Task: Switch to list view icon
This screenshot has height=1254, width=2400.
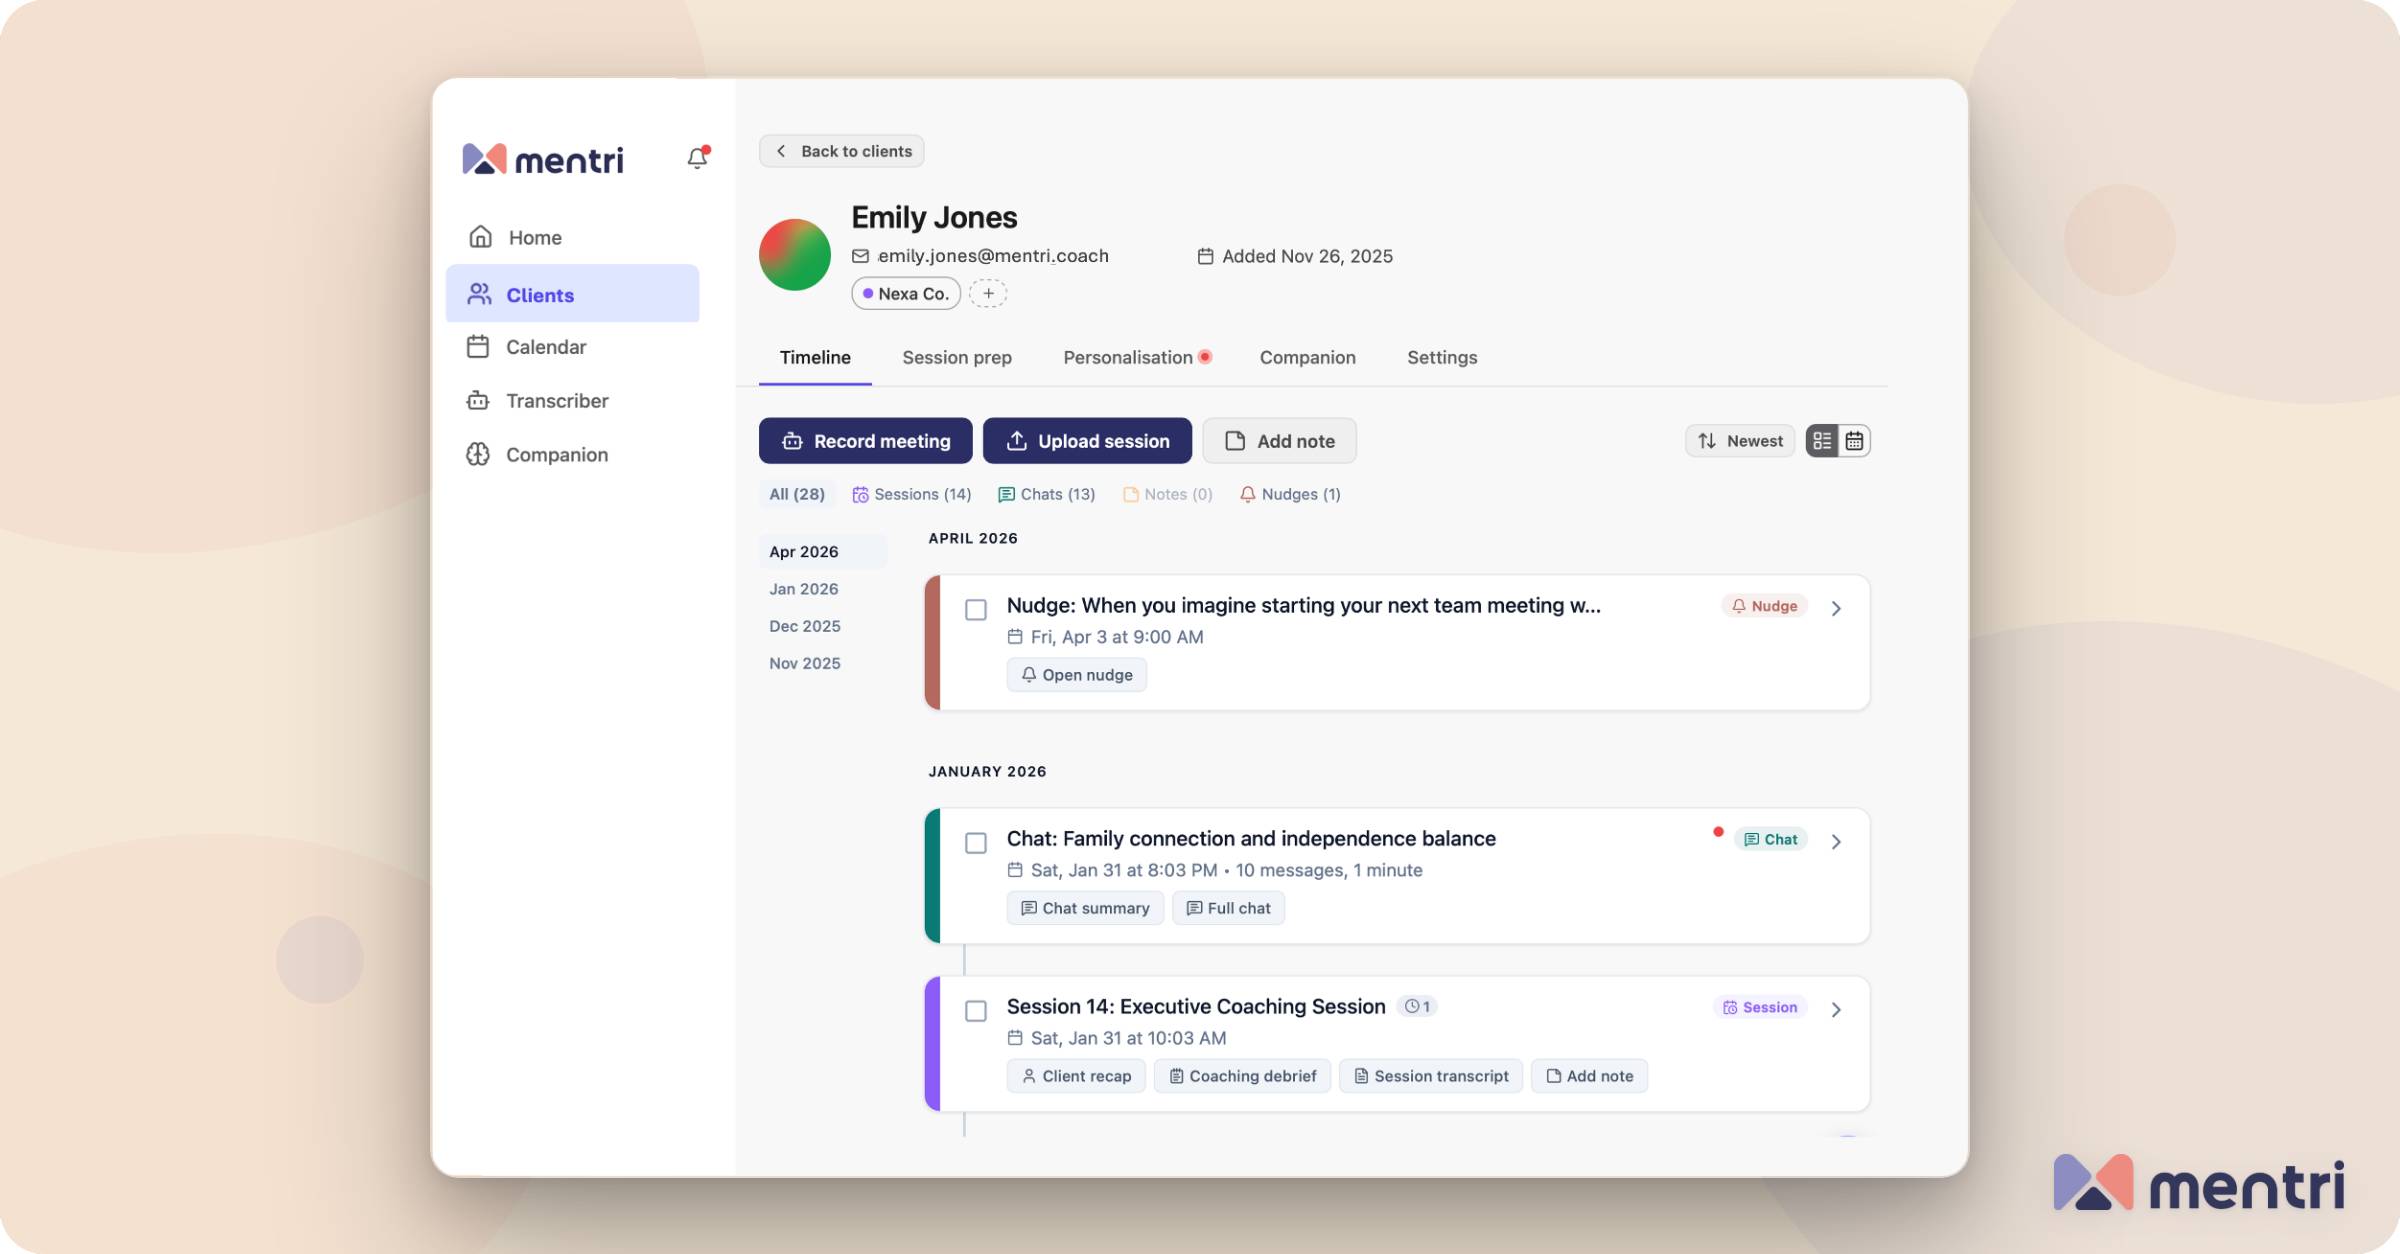Action: 1822,441
